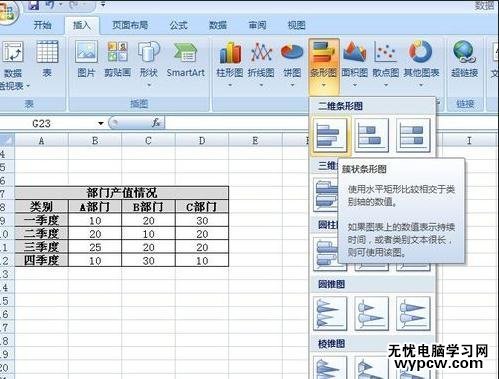This screenshot has height=379, width=499.
Task: Click the cell containing 25
Action: pos(95,247)
